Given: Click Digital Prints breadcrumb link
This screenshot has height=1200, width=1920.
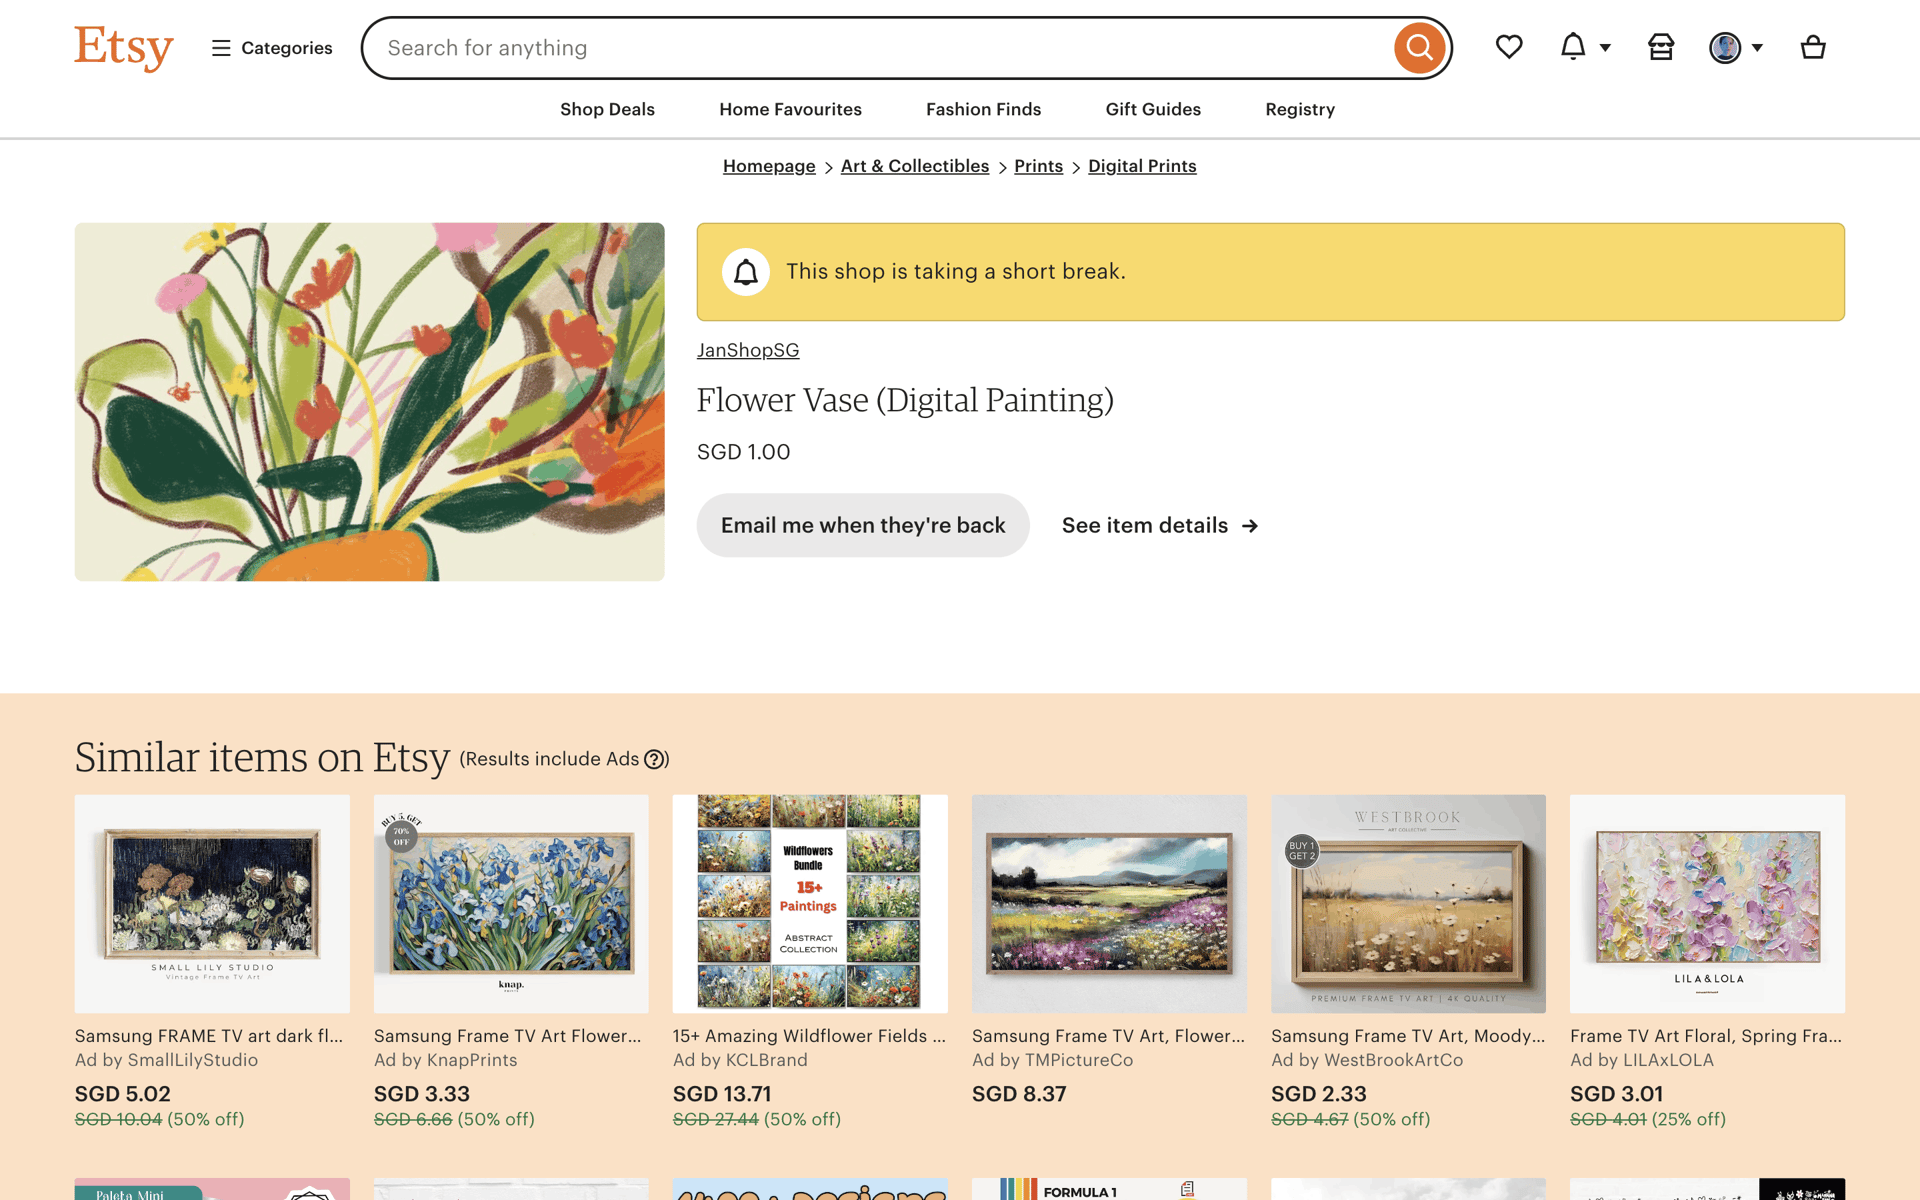Looking at the screenshot, I should click(1142, 166).
